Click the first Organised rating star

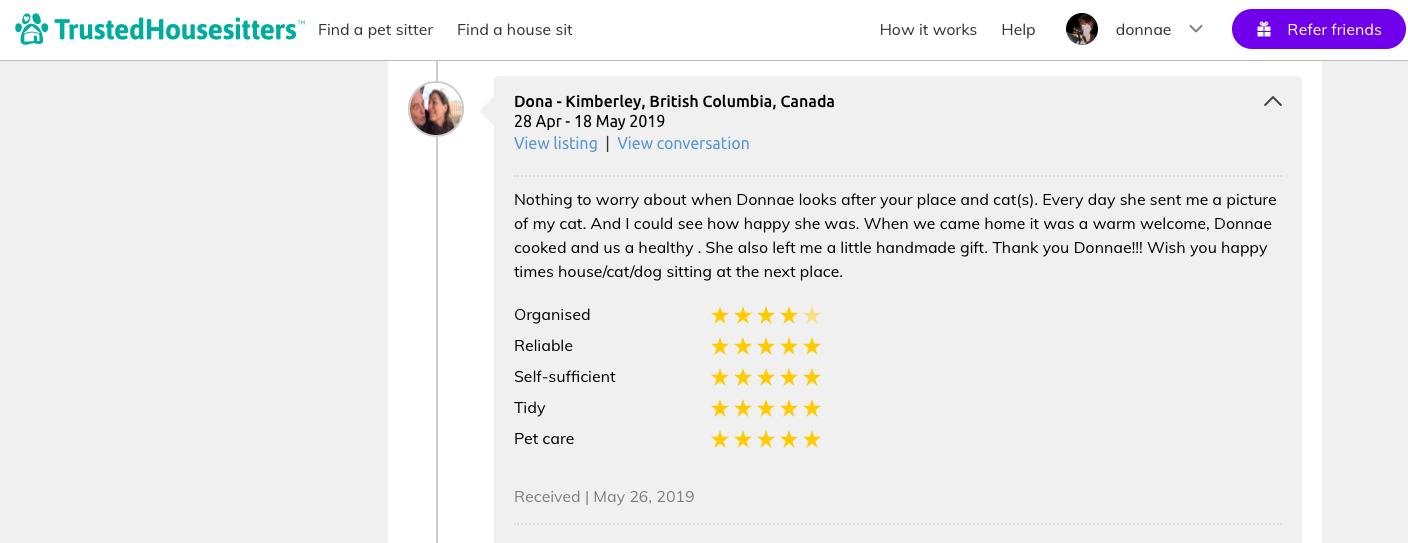coord(720,316)
